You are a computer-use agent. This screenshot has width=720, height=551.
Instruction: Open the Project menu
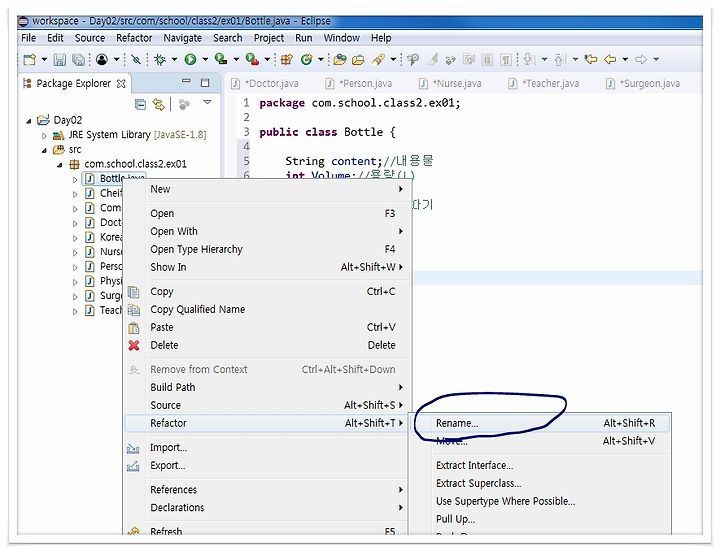click(x=269, y=38)
